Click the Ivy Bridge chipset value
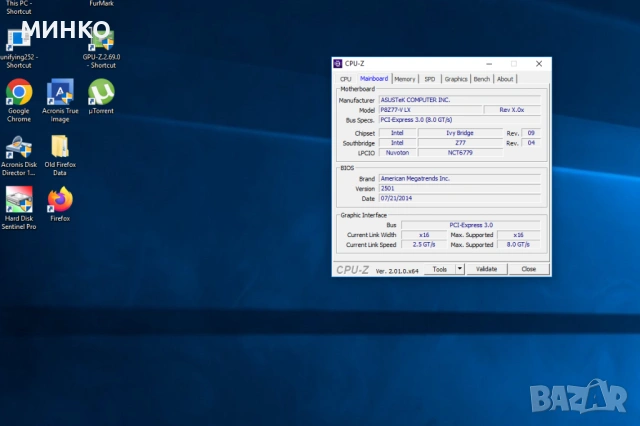Image resolution: width=640 pixels, height=426 pixels. [x=460, y=133]
